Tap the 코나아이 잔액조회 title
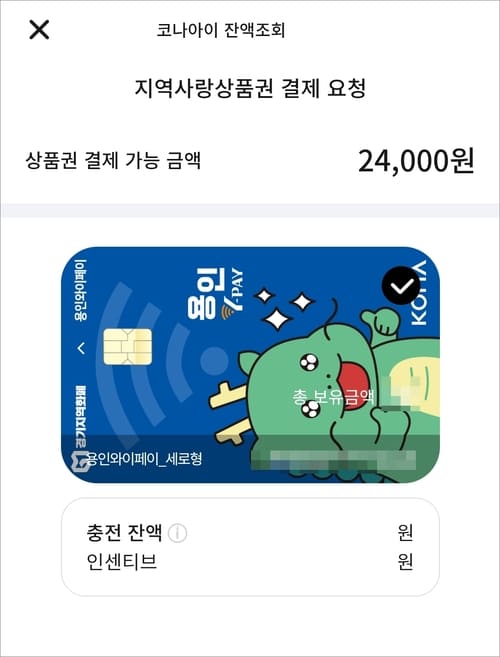 [x=221, y=30]
